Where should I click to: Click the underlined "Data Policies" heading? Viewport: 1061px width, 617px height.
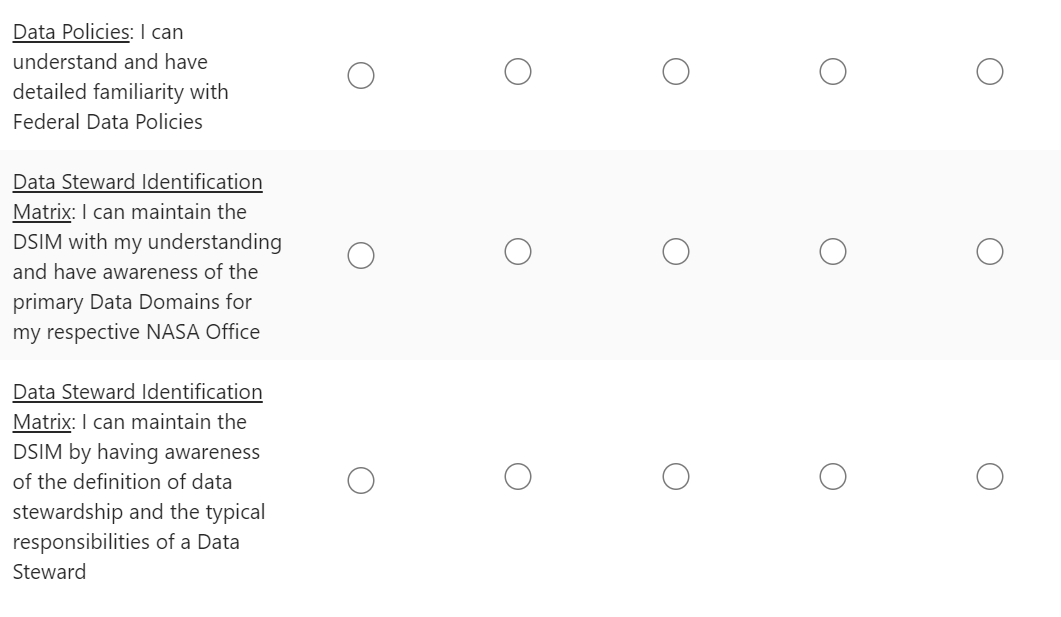point(71,32)
